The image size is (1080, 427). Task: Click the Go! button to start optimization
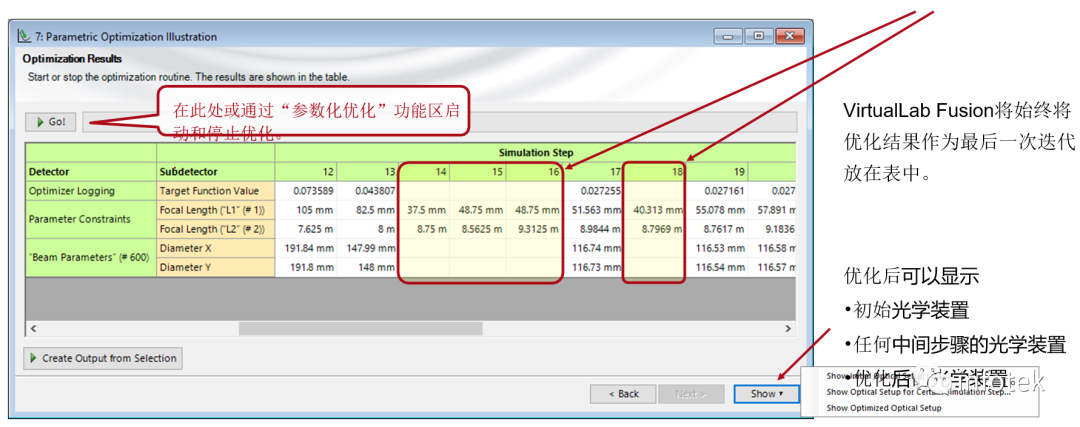click(x=51, y=122)
